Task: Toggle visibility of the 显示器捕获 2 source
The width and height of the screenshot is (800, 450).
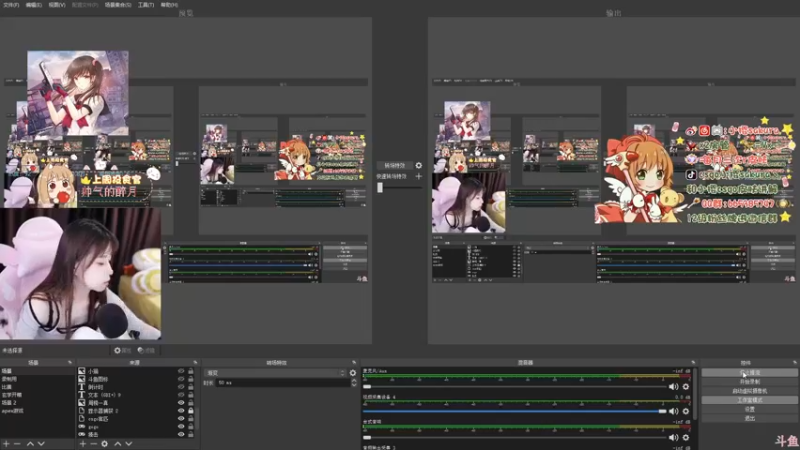Action: pos(181,410)
